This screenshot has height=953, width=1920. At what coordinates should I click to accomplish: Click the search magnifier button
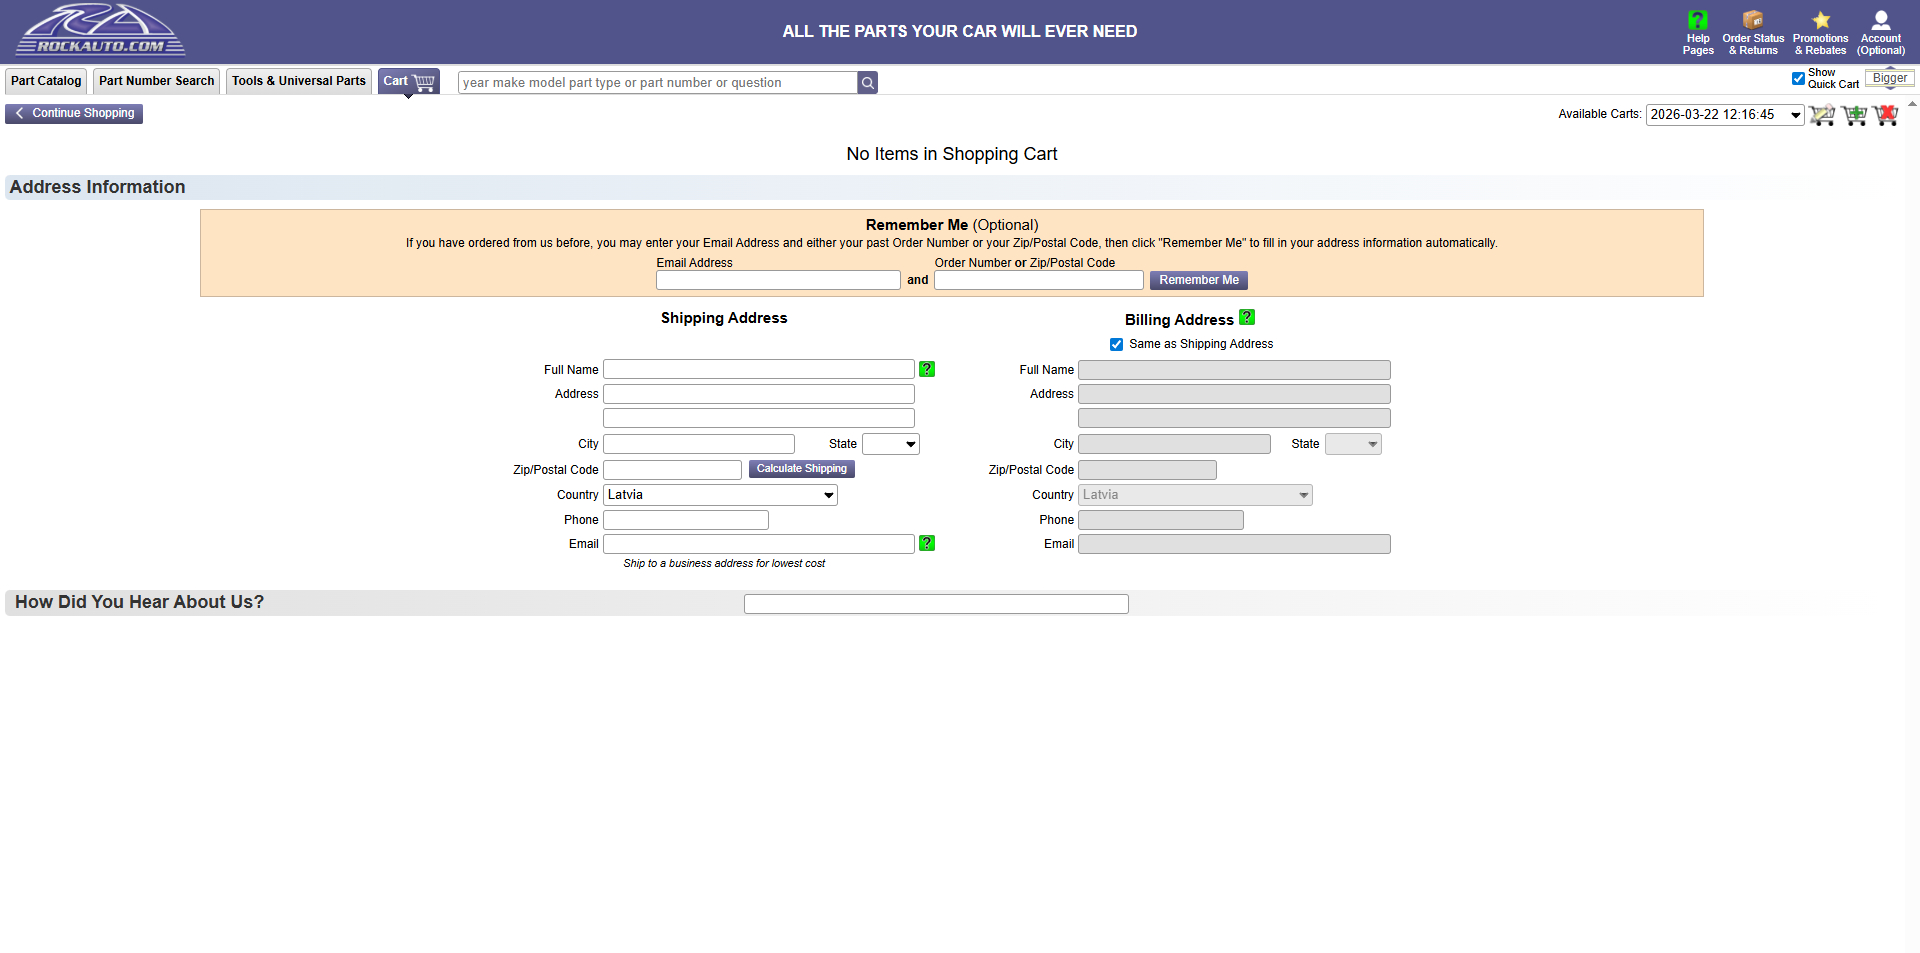[867, 83]
